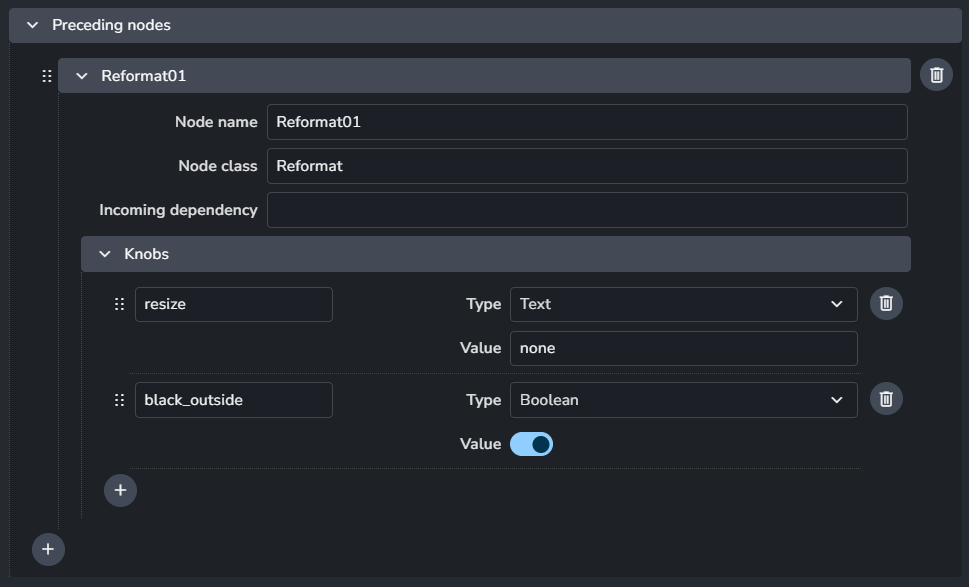
Task: Remove the black_outside knob via trash icon
Action: point(886,400)
